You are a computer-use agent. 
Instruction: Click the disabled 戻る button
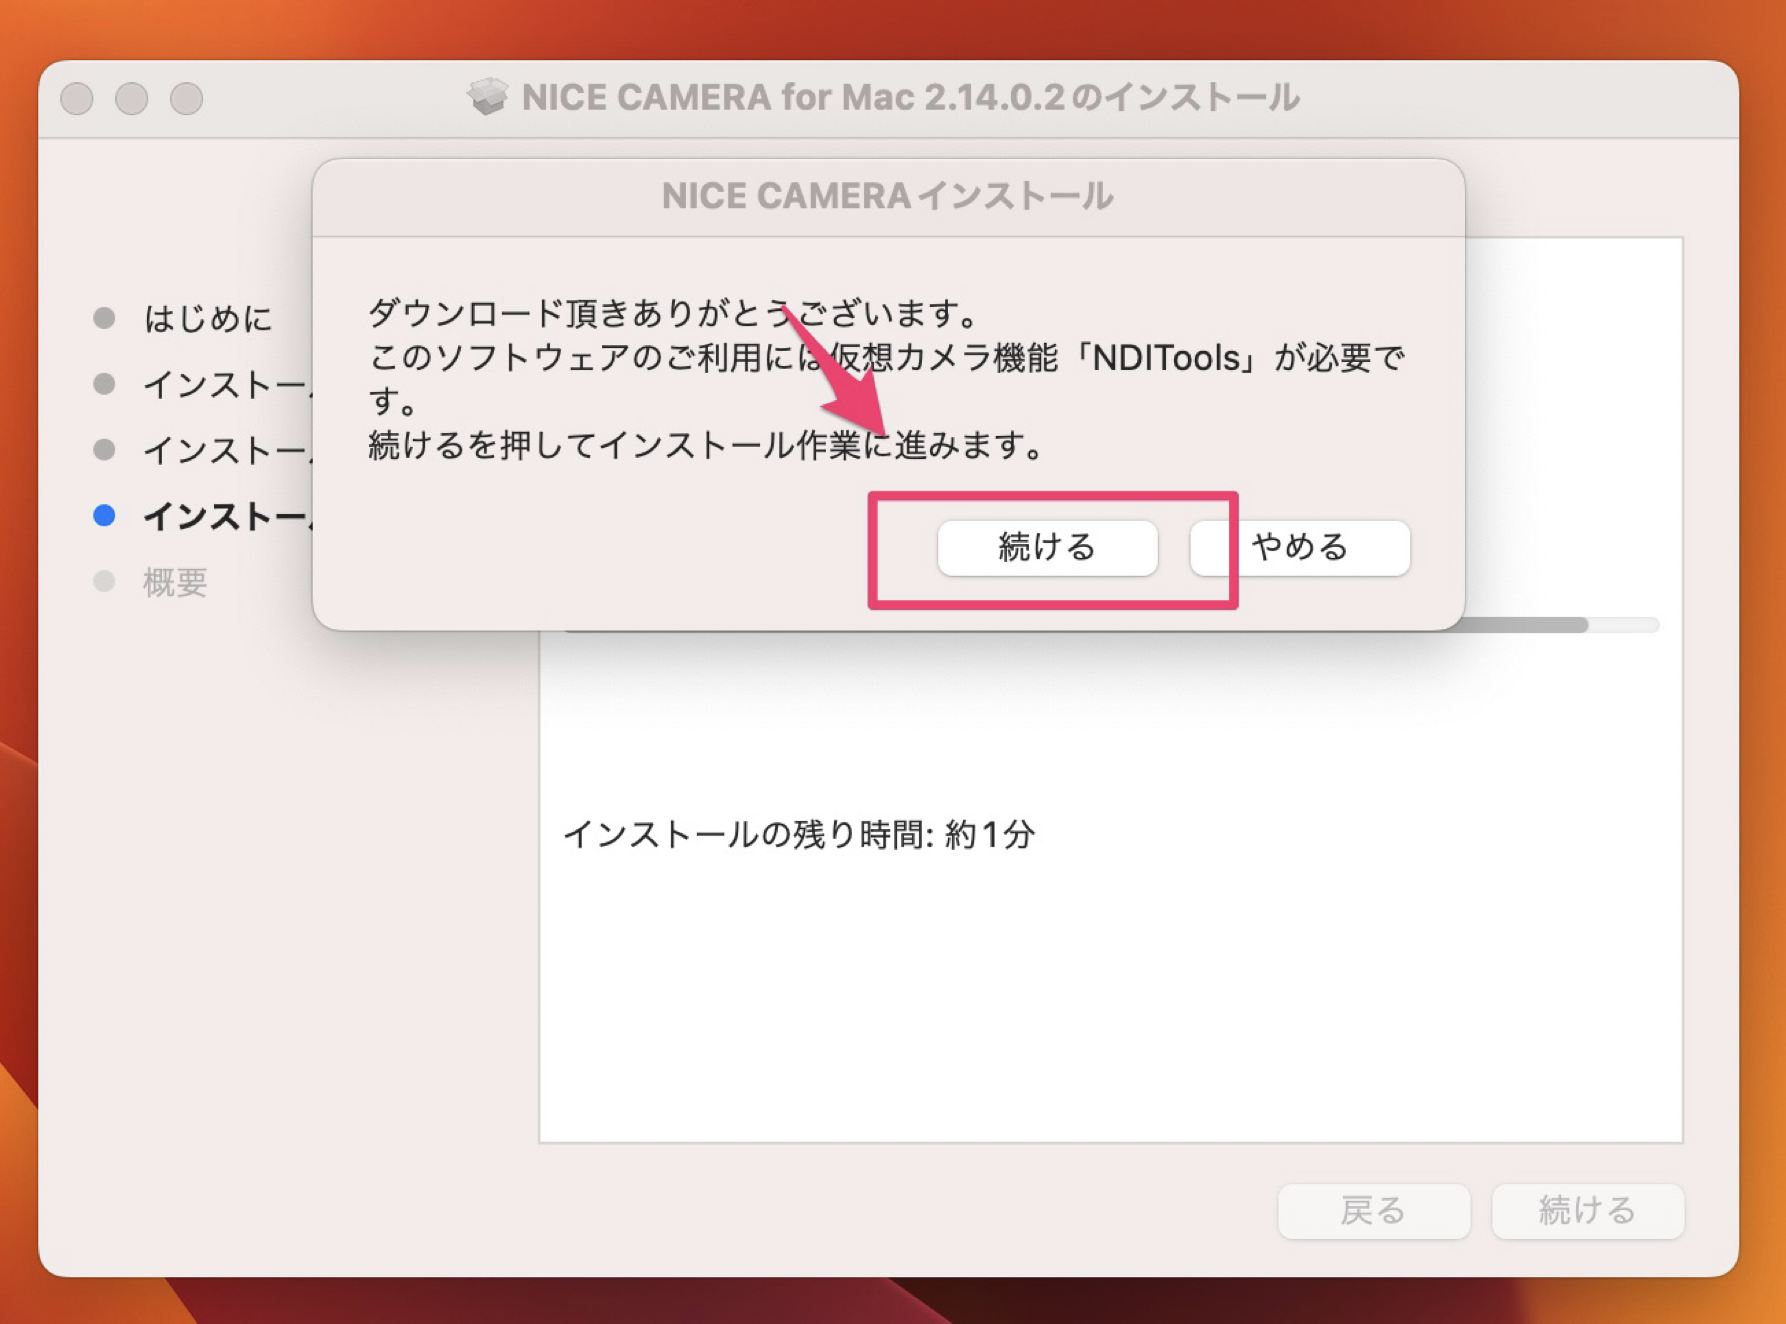pos(1373,1210)
